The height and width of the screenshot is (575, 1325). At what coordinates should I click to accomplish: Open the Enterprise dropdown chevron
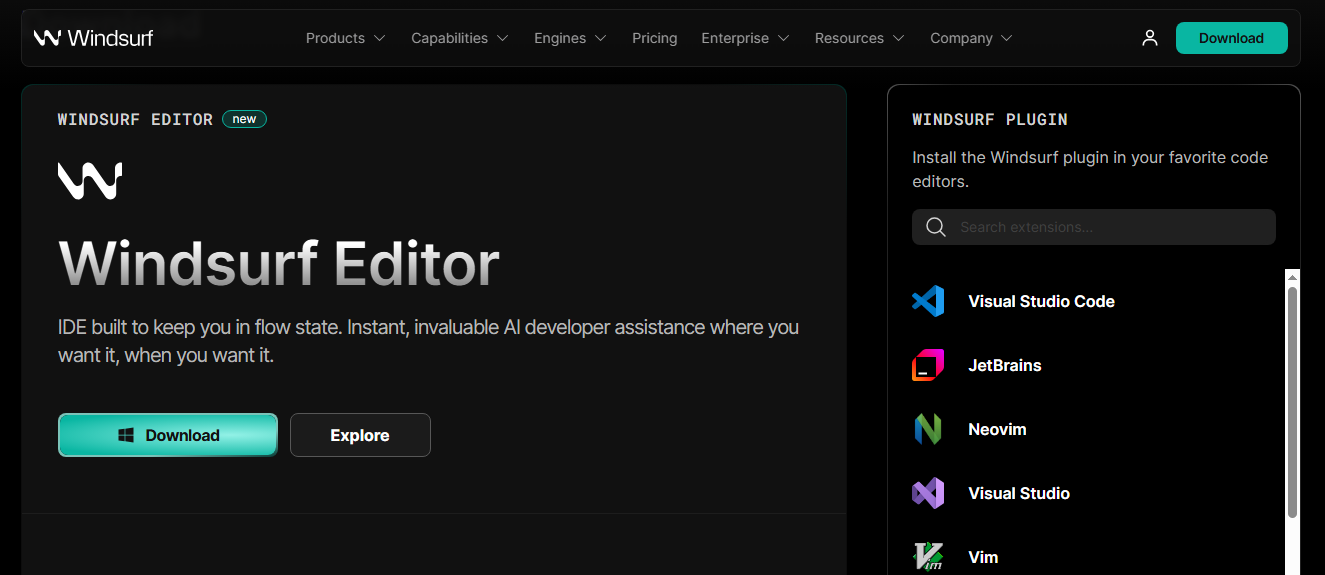point(783,38)
